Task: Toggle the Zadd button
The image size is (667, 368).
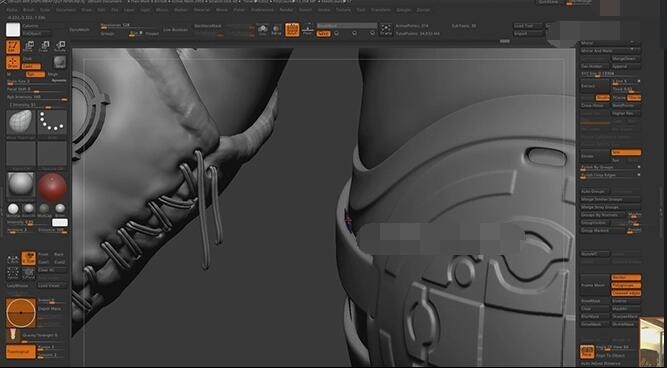Action: pyautogui.click(x=31, y=66)
